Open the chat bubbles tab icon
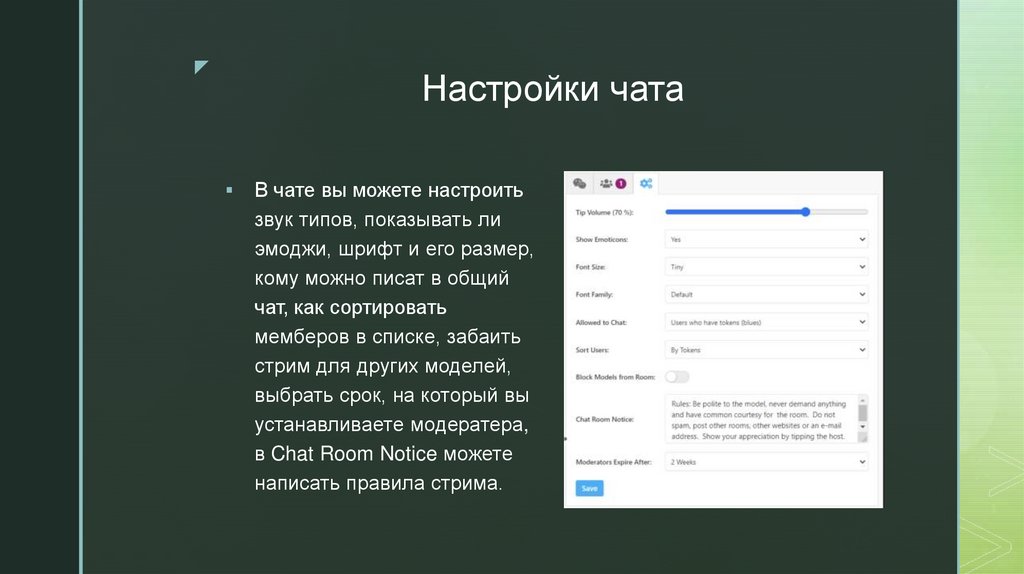The image size is (1024, 574). 579,183
